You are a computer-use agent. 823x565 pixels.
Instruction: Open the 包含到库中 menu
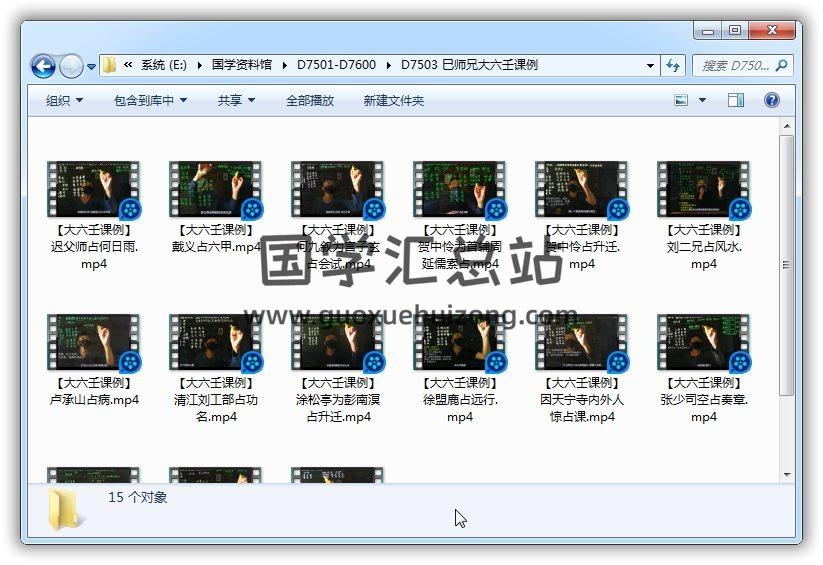150,100
